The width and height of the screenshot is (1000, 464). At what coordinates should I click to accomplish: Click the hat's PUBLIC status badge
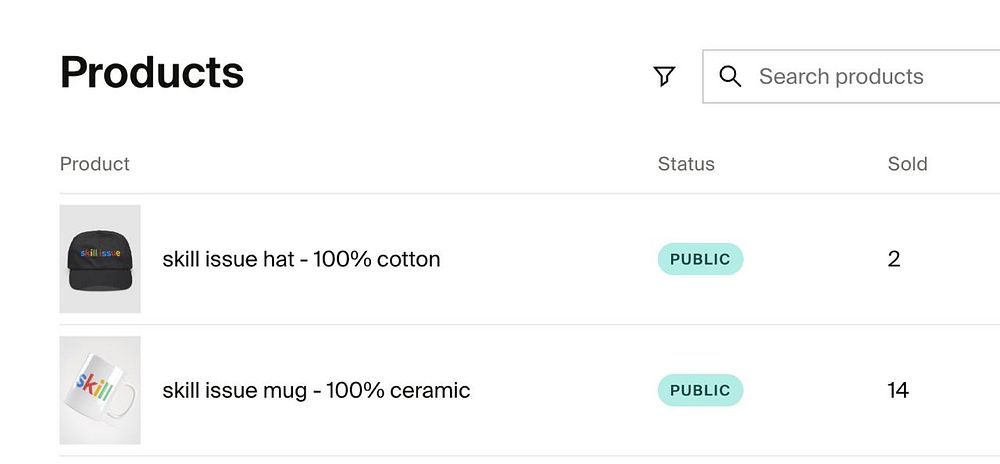click(x=700, y=259)
